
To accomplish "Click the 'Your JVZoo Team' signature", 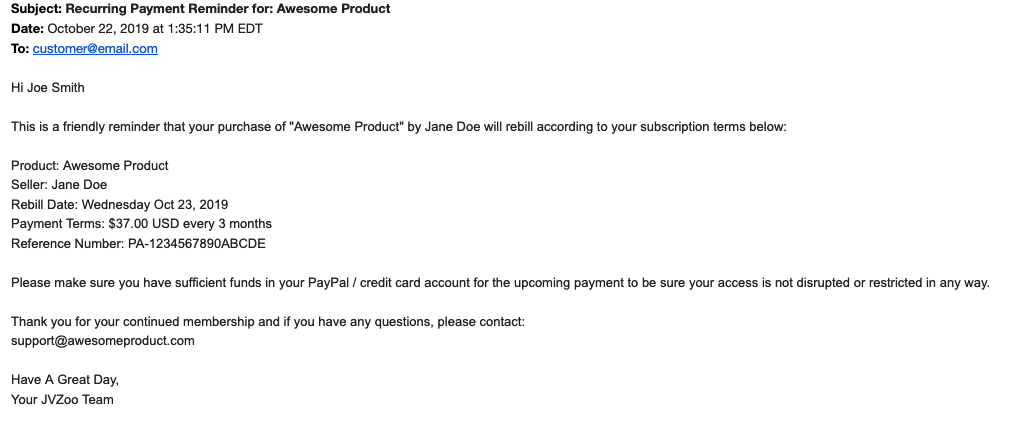I will coord(62,400).
